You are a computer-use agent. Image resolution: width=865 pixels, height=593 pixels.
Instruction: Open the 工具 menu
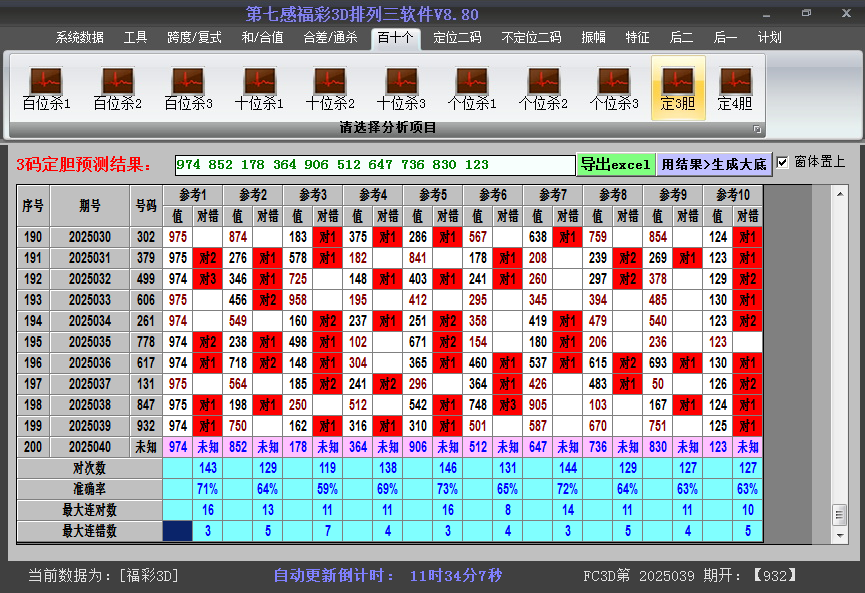[x=135, y=38]
